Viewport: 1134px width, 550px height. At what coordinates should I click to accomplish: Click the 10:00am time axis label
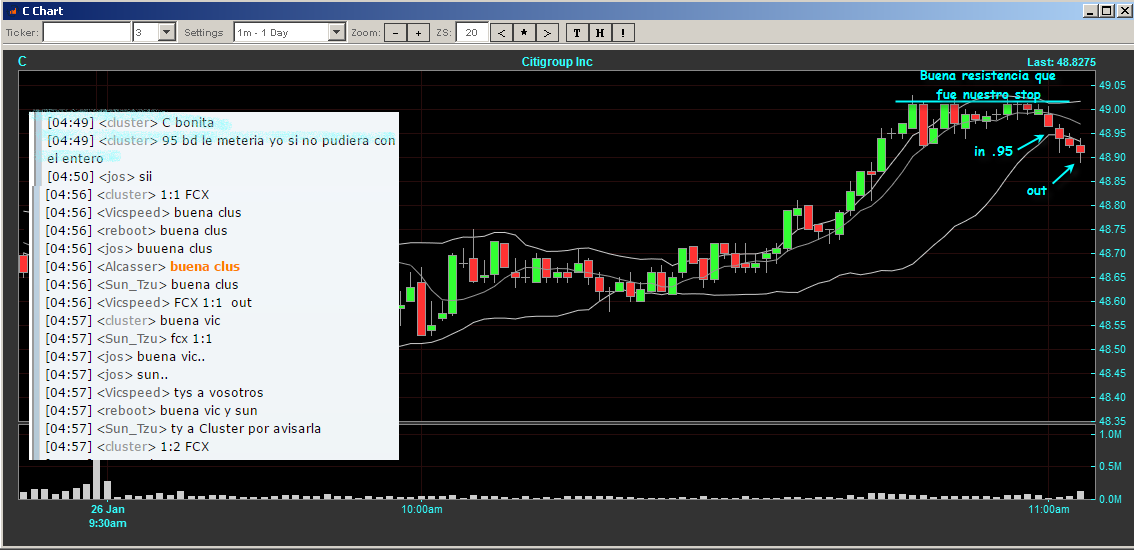[x=422, y=510]
